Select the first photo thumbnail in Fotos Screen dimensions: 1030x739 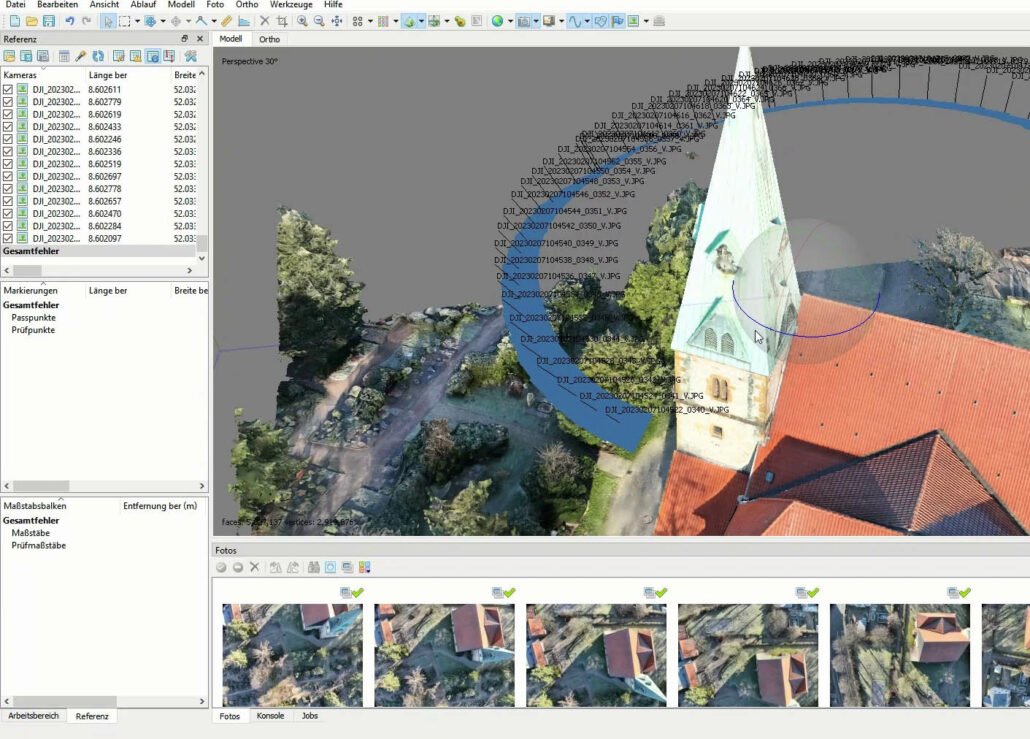292,653
